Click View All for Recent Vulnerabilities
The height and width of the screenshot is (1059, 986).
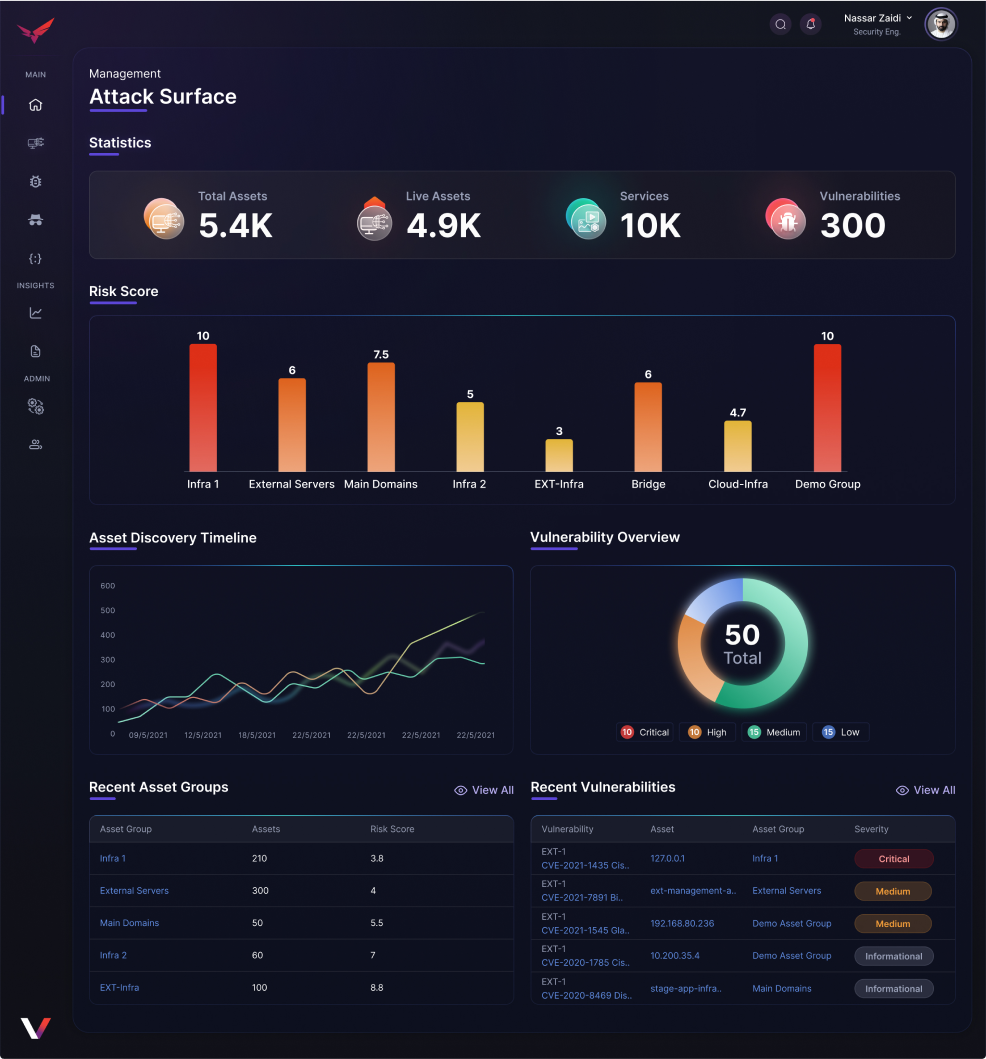[x=926, y=790]
